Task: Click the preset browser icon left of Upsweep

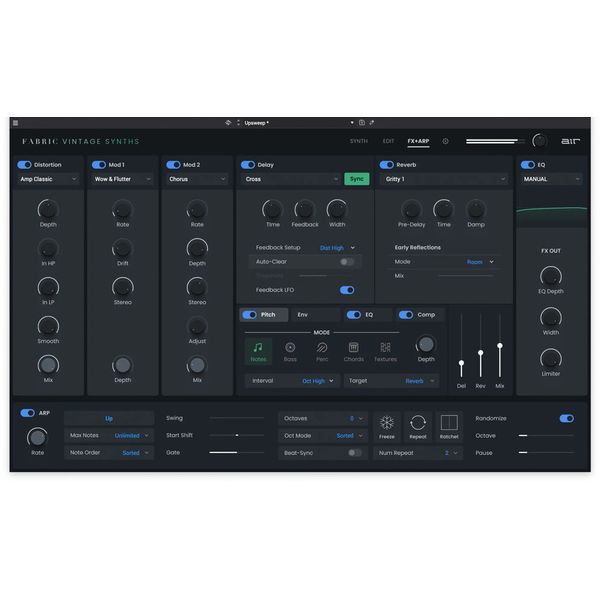Action: click(228, 123)
